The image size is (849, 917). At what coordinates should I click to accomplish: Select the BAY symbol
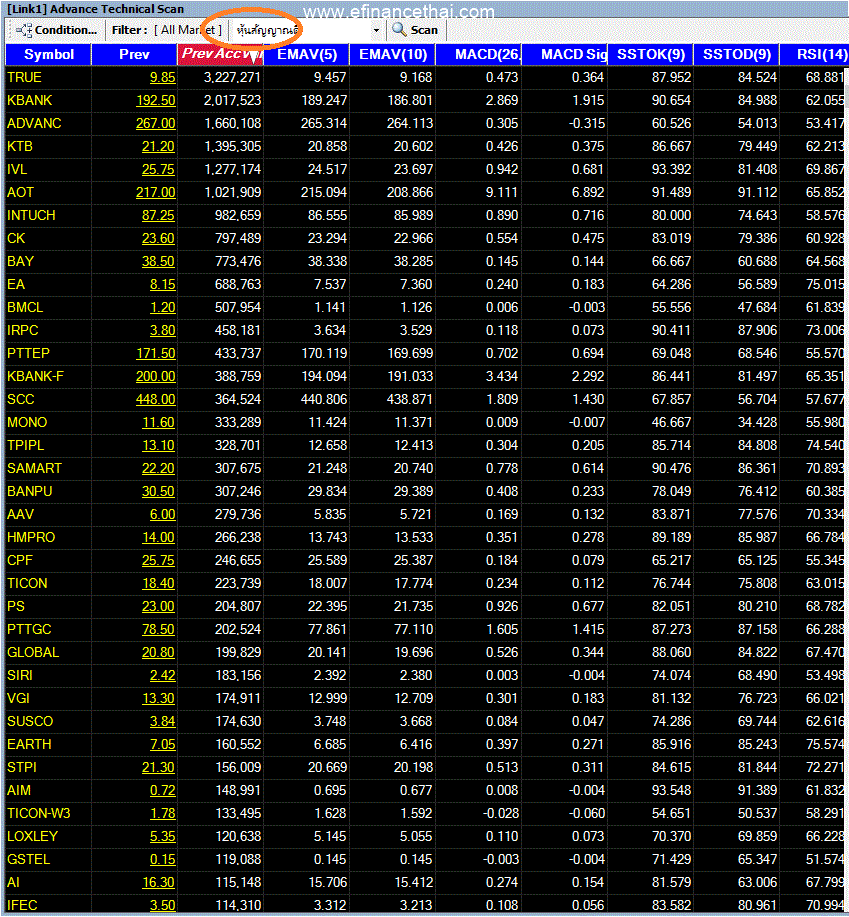20,261
